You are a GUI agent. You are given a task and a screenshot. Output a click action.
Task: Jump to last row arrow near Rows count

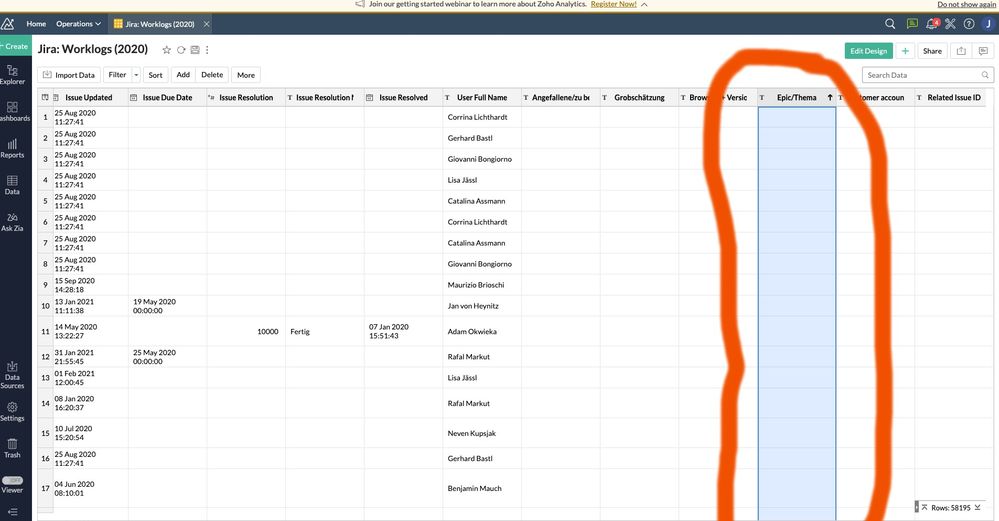pos(977,508)
